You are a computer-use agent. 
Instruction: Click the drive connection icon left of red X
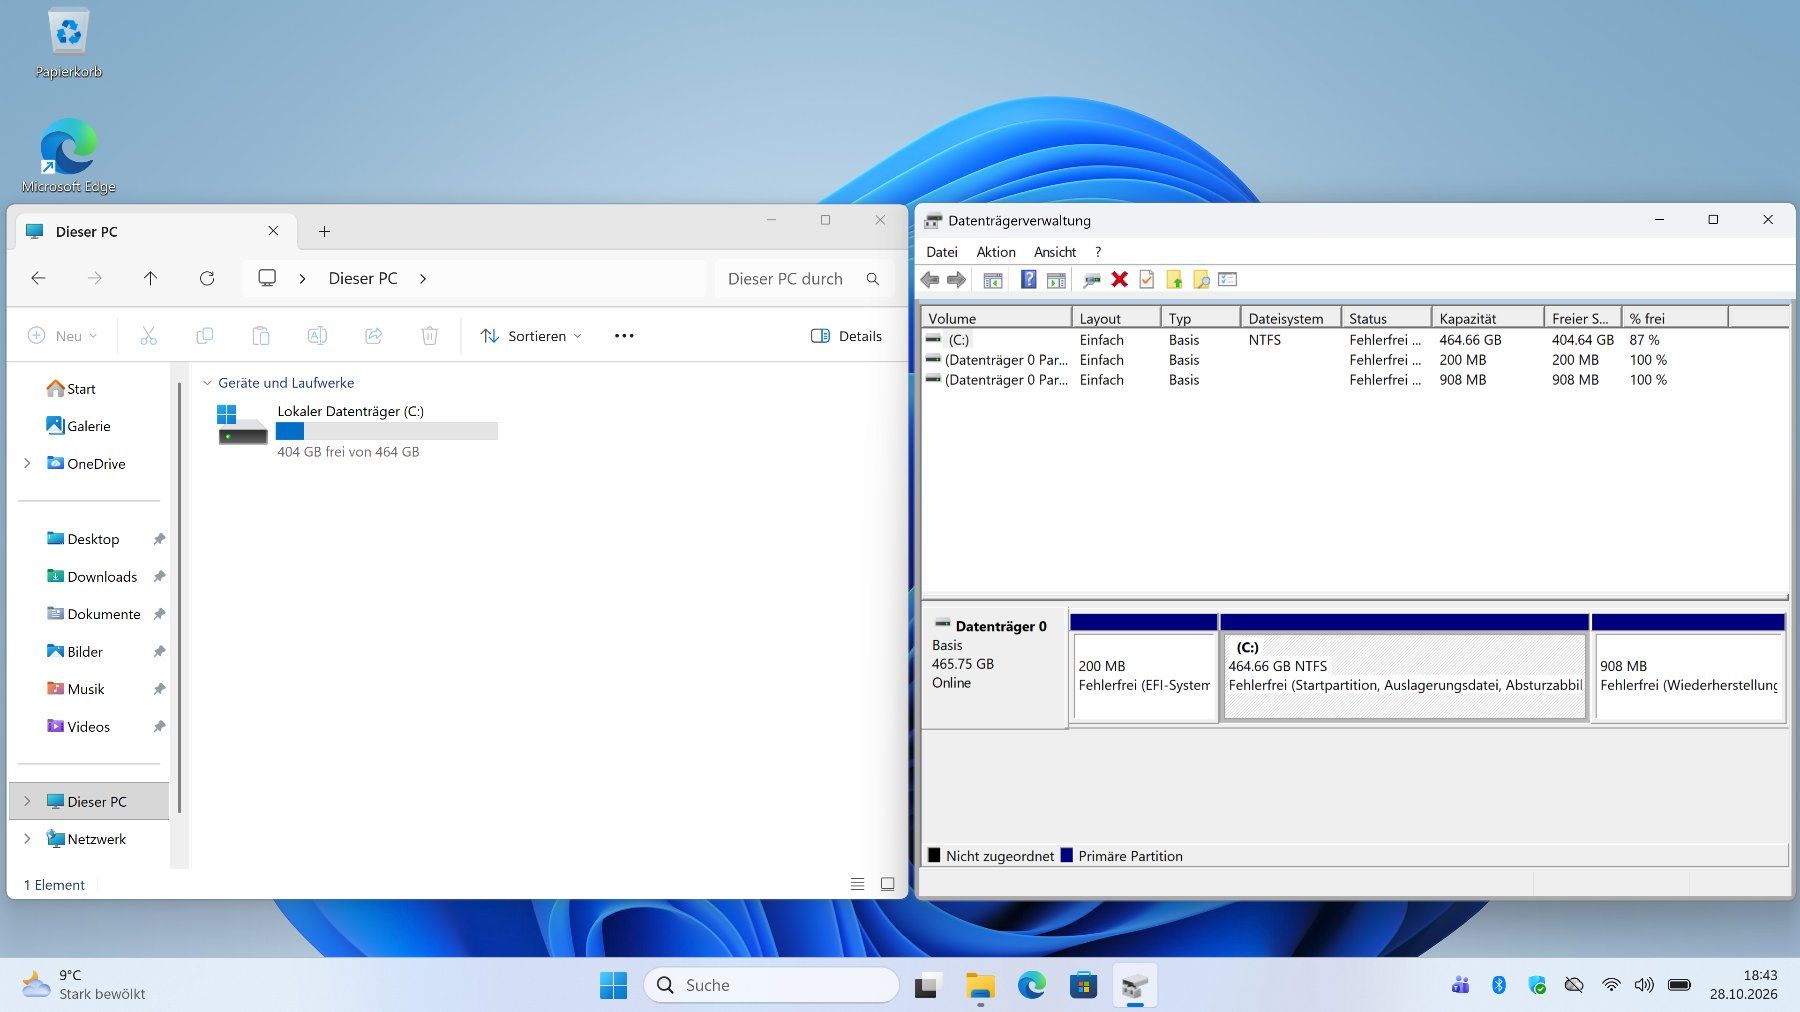click(1092, 280)
